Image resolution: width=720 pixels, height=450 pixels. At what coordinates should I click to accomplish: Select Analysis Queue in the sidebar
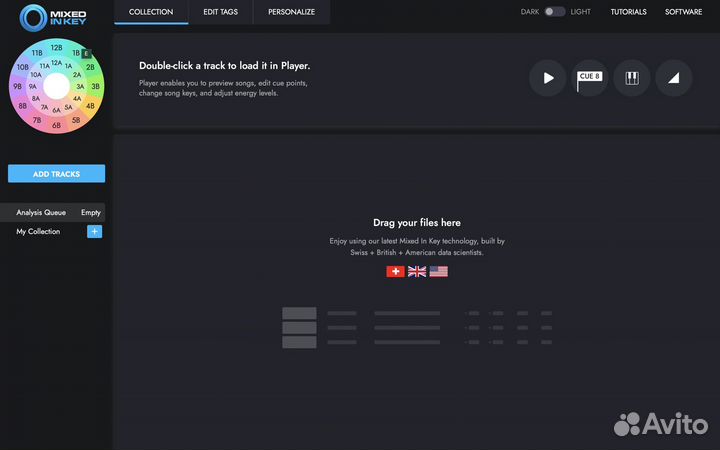coord(41,212)
